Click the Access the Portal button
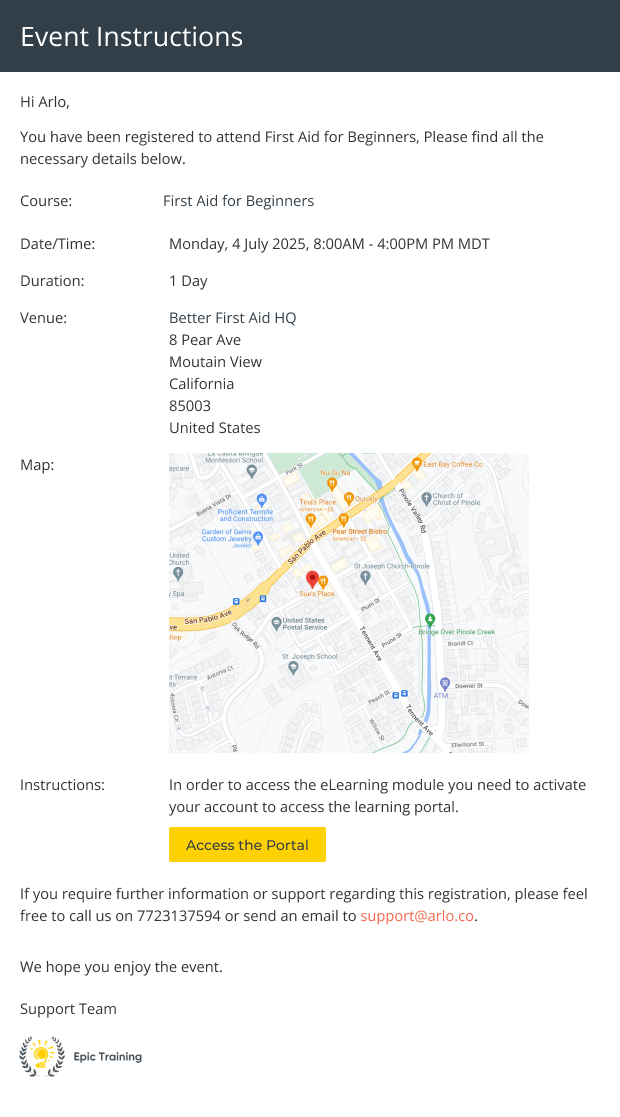Viewport: 620px width, 1117px height. point(247,845)
